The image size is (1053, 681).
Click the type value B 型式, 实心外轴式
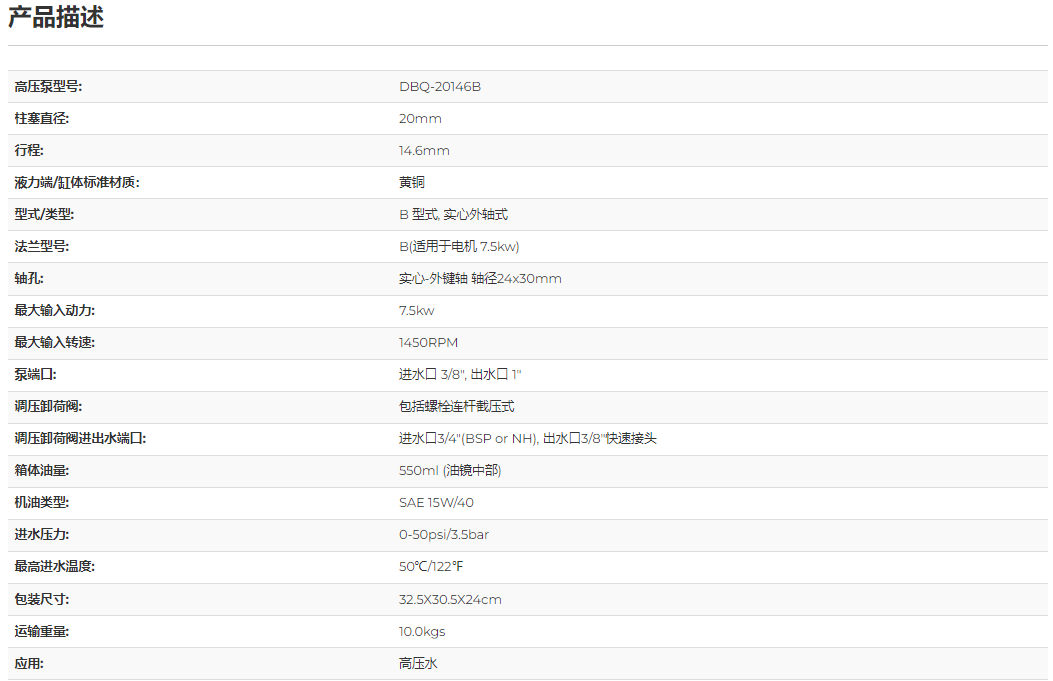click(454, 215)
